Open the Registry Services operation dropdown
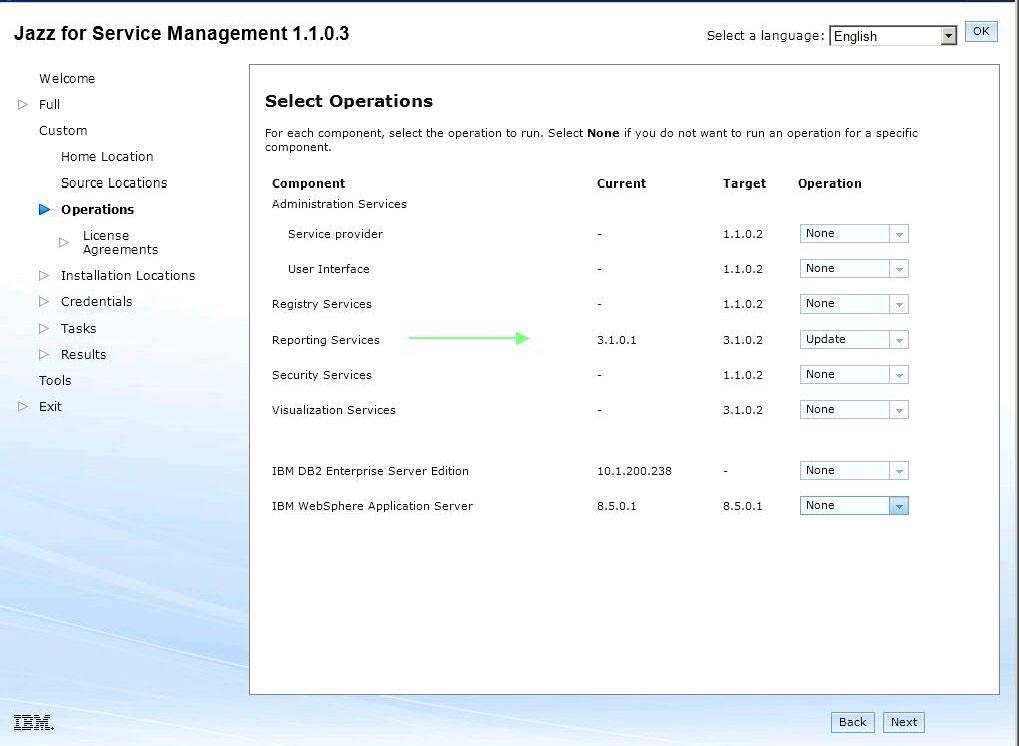The image size is (1019, 746). (854, 303)
